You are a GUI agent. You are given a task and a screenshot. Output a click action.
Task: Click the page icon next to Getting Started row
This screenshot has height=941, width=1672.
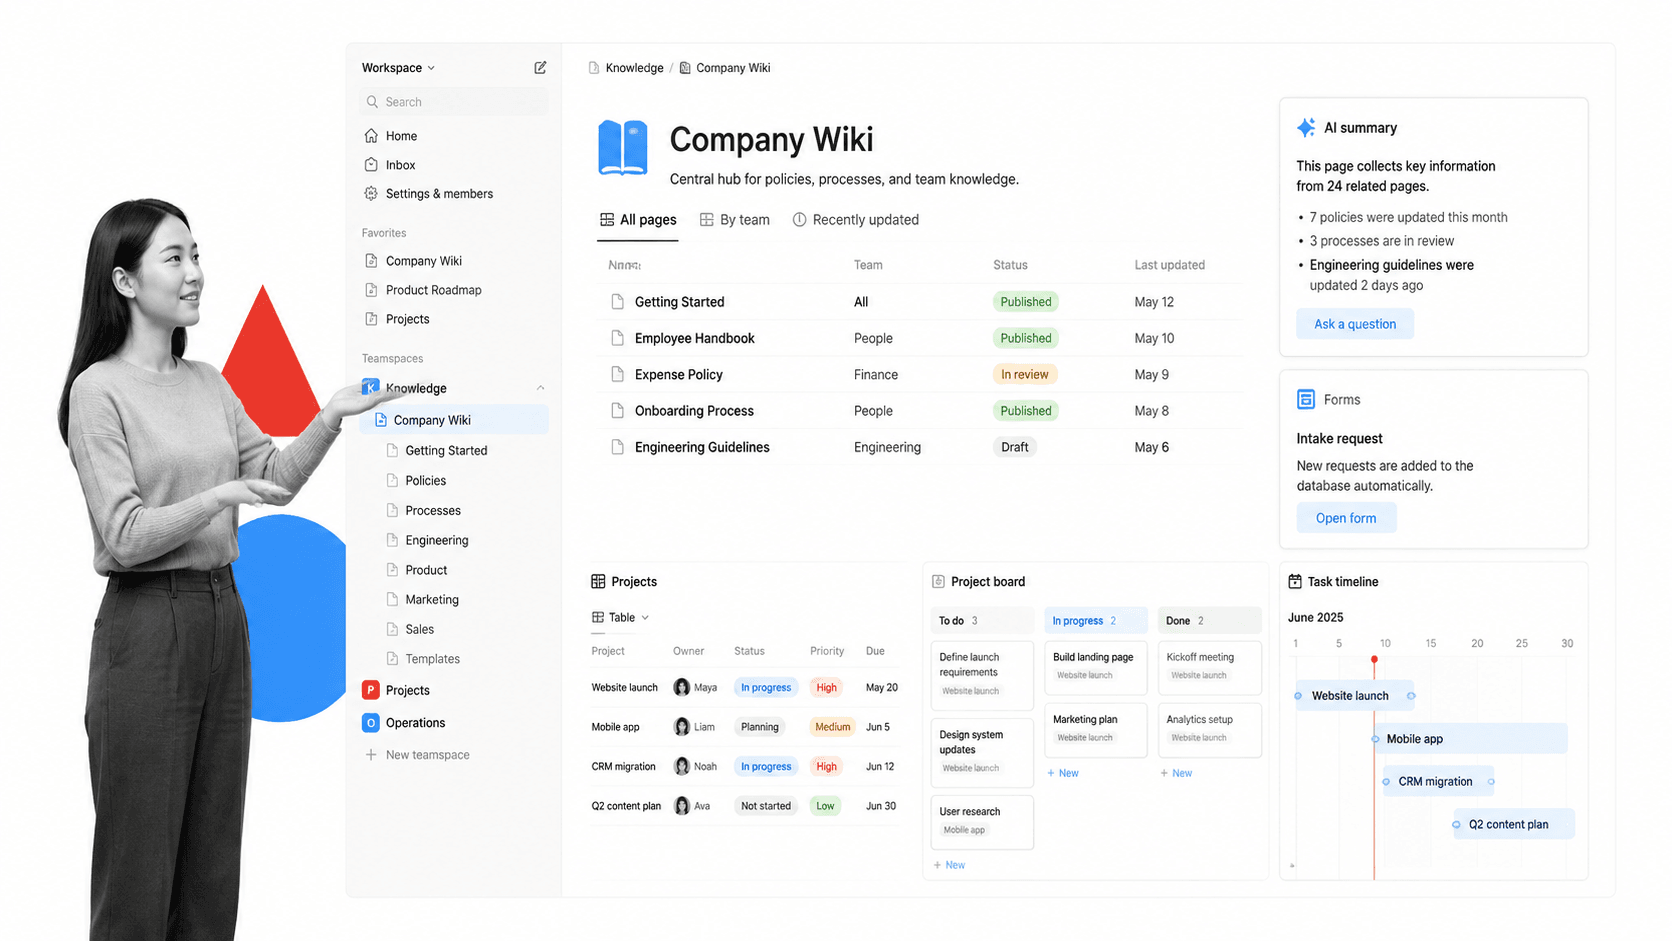point(617,302)
